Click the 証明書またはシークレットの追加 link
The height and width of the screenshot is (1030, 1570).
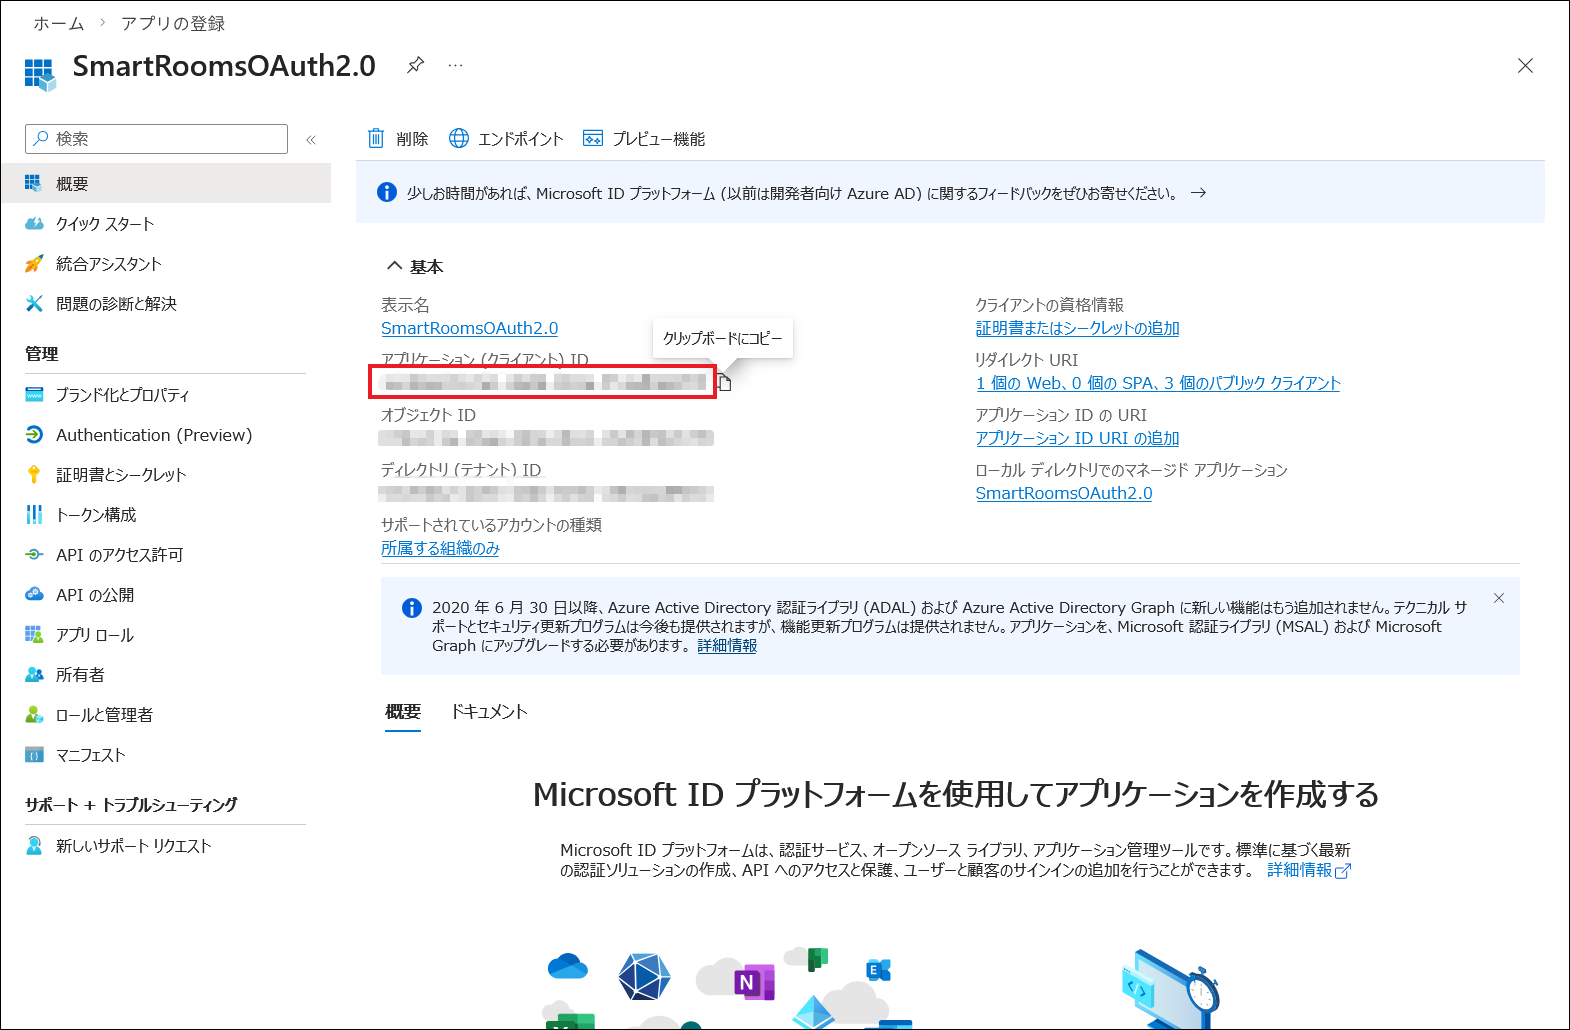(x=1077, y=328)
